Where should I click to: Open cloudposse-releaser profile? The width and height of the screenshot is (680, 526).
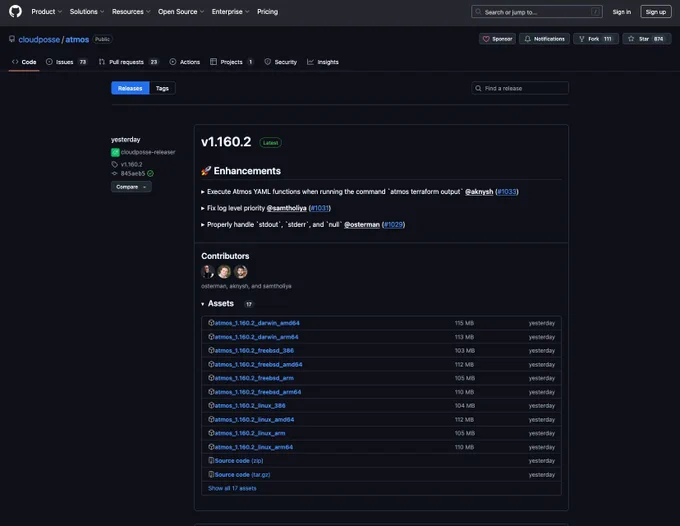click(148, 152)
